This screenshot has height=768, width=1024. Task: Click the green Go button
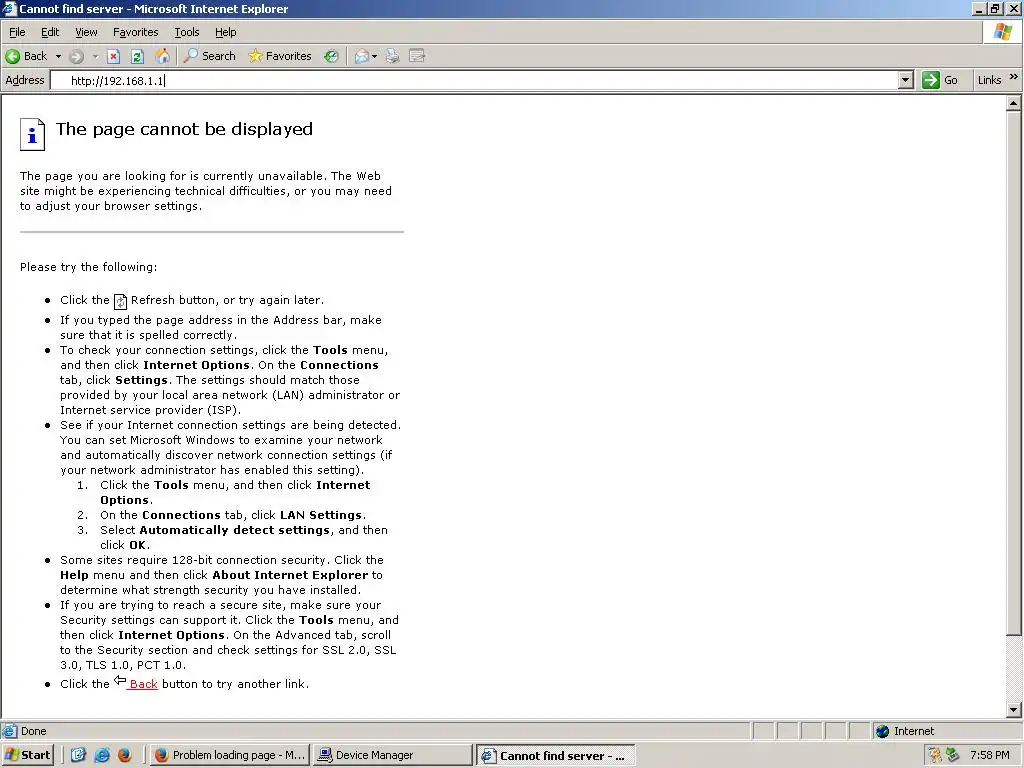pyautogui.click(x=940, y=80)
